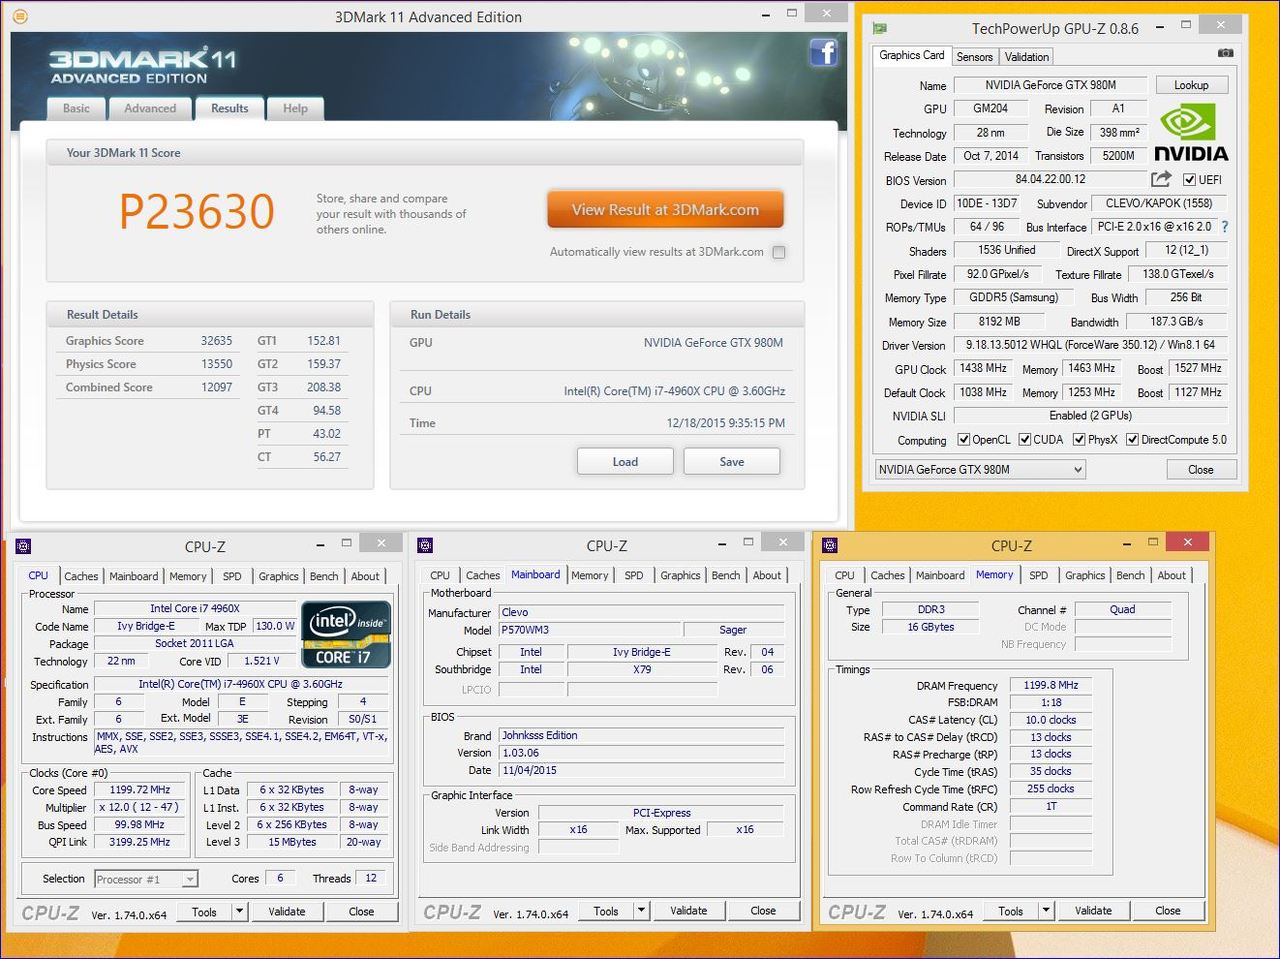Expand the Processor #1 selection dropdown

[x=189, y=879]
